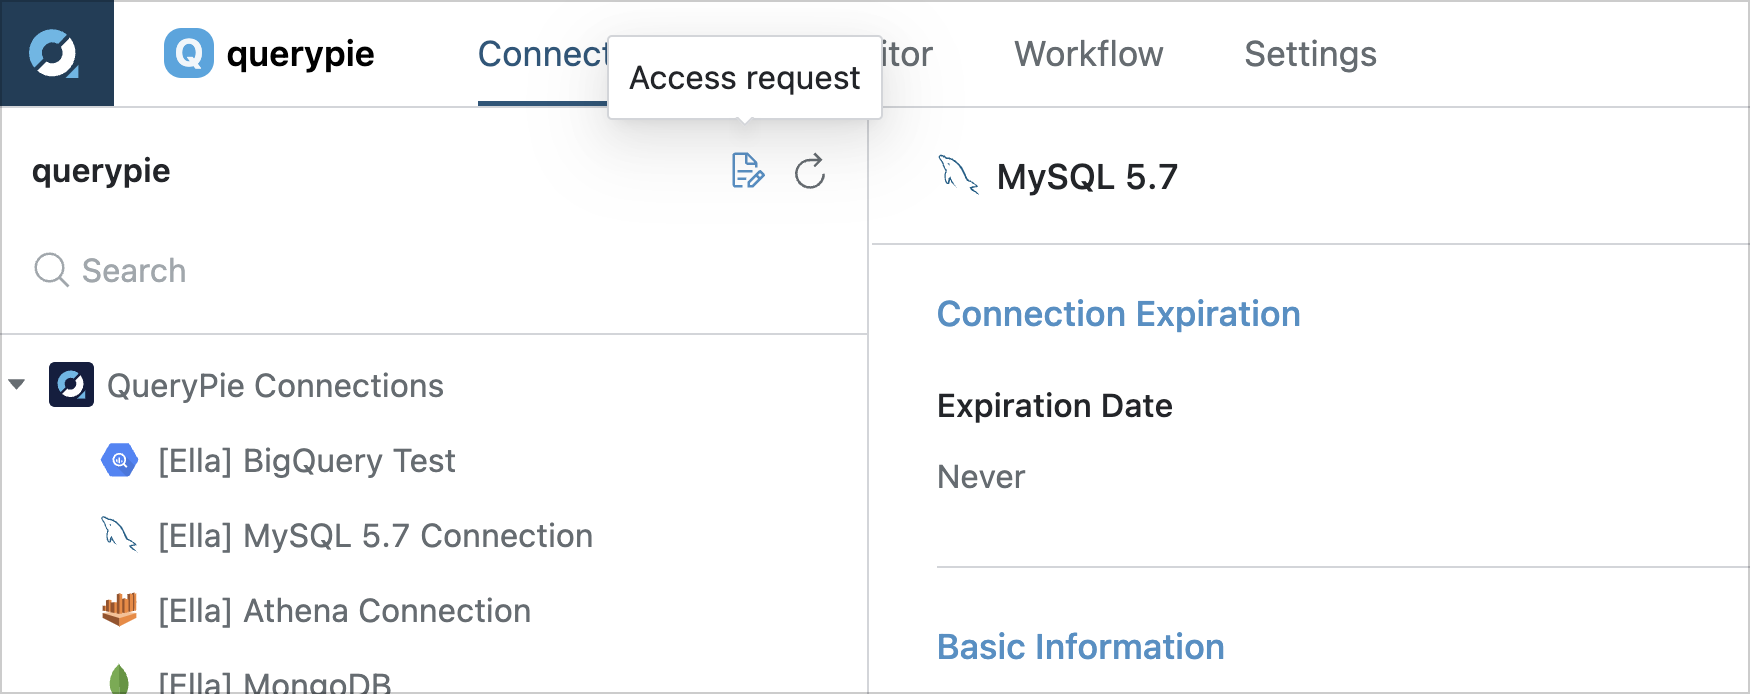Click the querypie brand name text

[301, 55]
